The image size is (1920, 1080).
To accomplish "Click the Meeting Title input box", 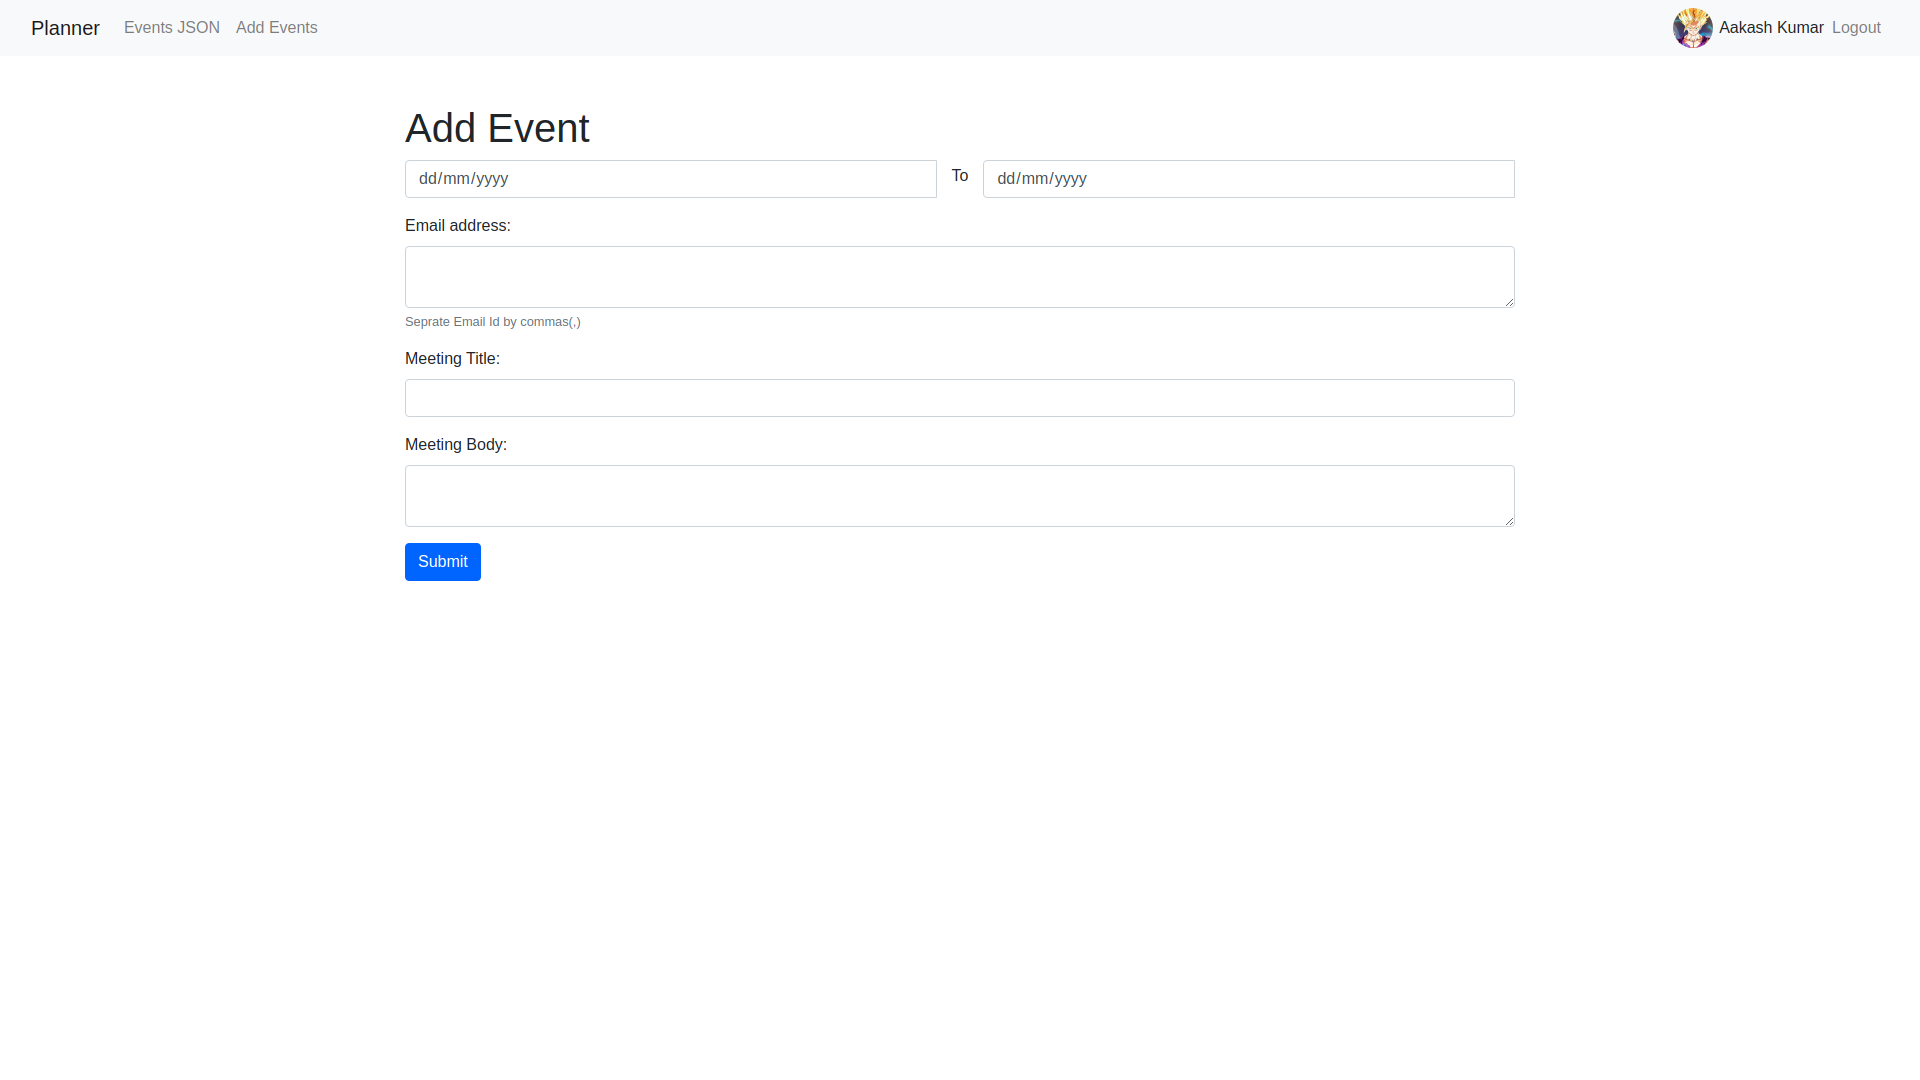I will 958,398.
